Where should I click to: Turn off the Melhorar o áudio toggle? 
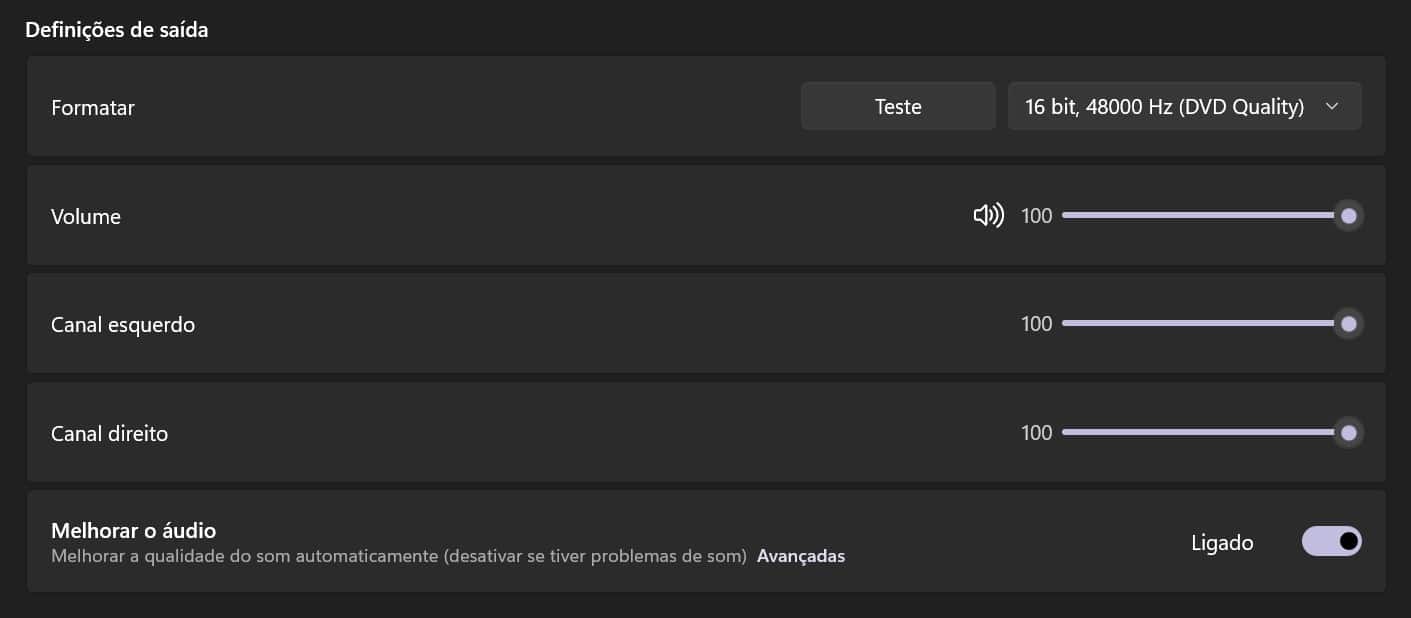tap(1331, 541)
